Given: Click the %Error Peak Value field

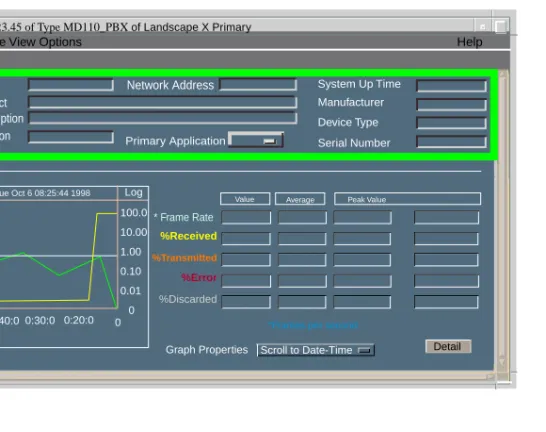Looking at the screenshot, I should (362, 281).
